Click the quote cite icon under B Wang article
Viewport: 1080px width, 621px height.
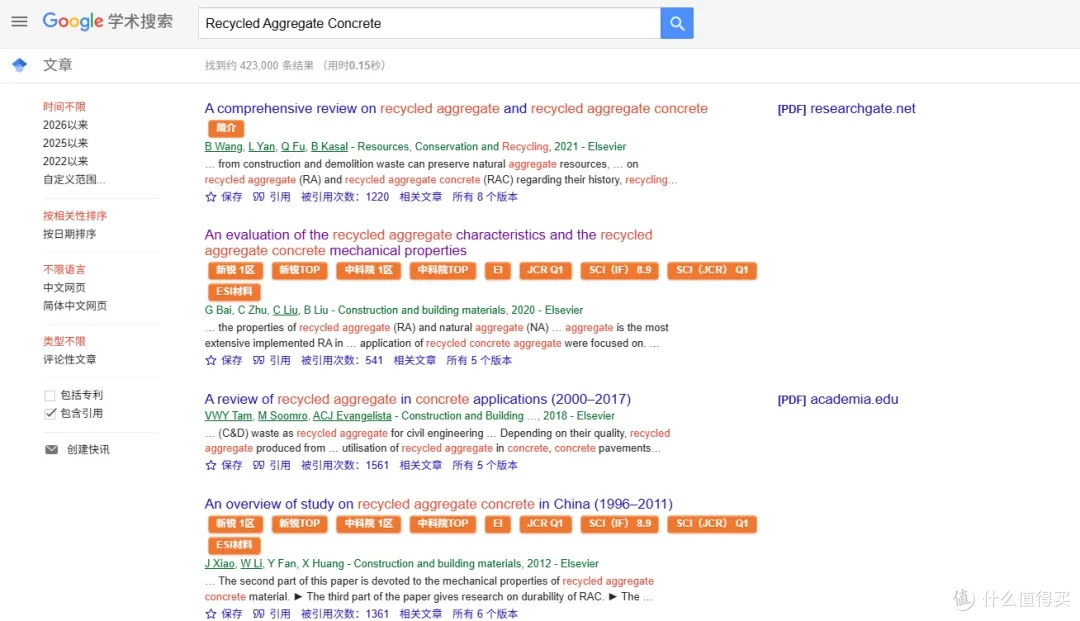(258, 197)
